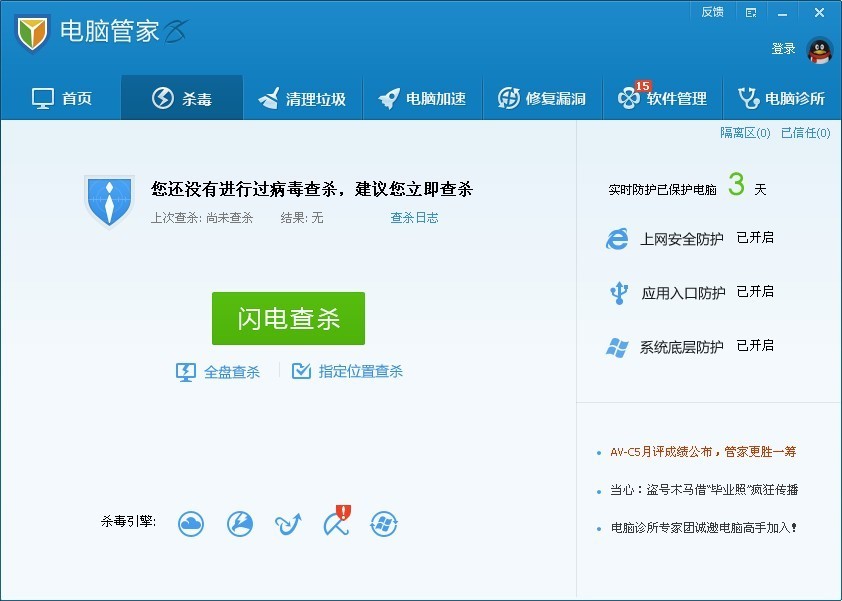Click the 上网安全防护 已开启 status
This screenshot has height=601, width=842.
(x=755, y=238)
